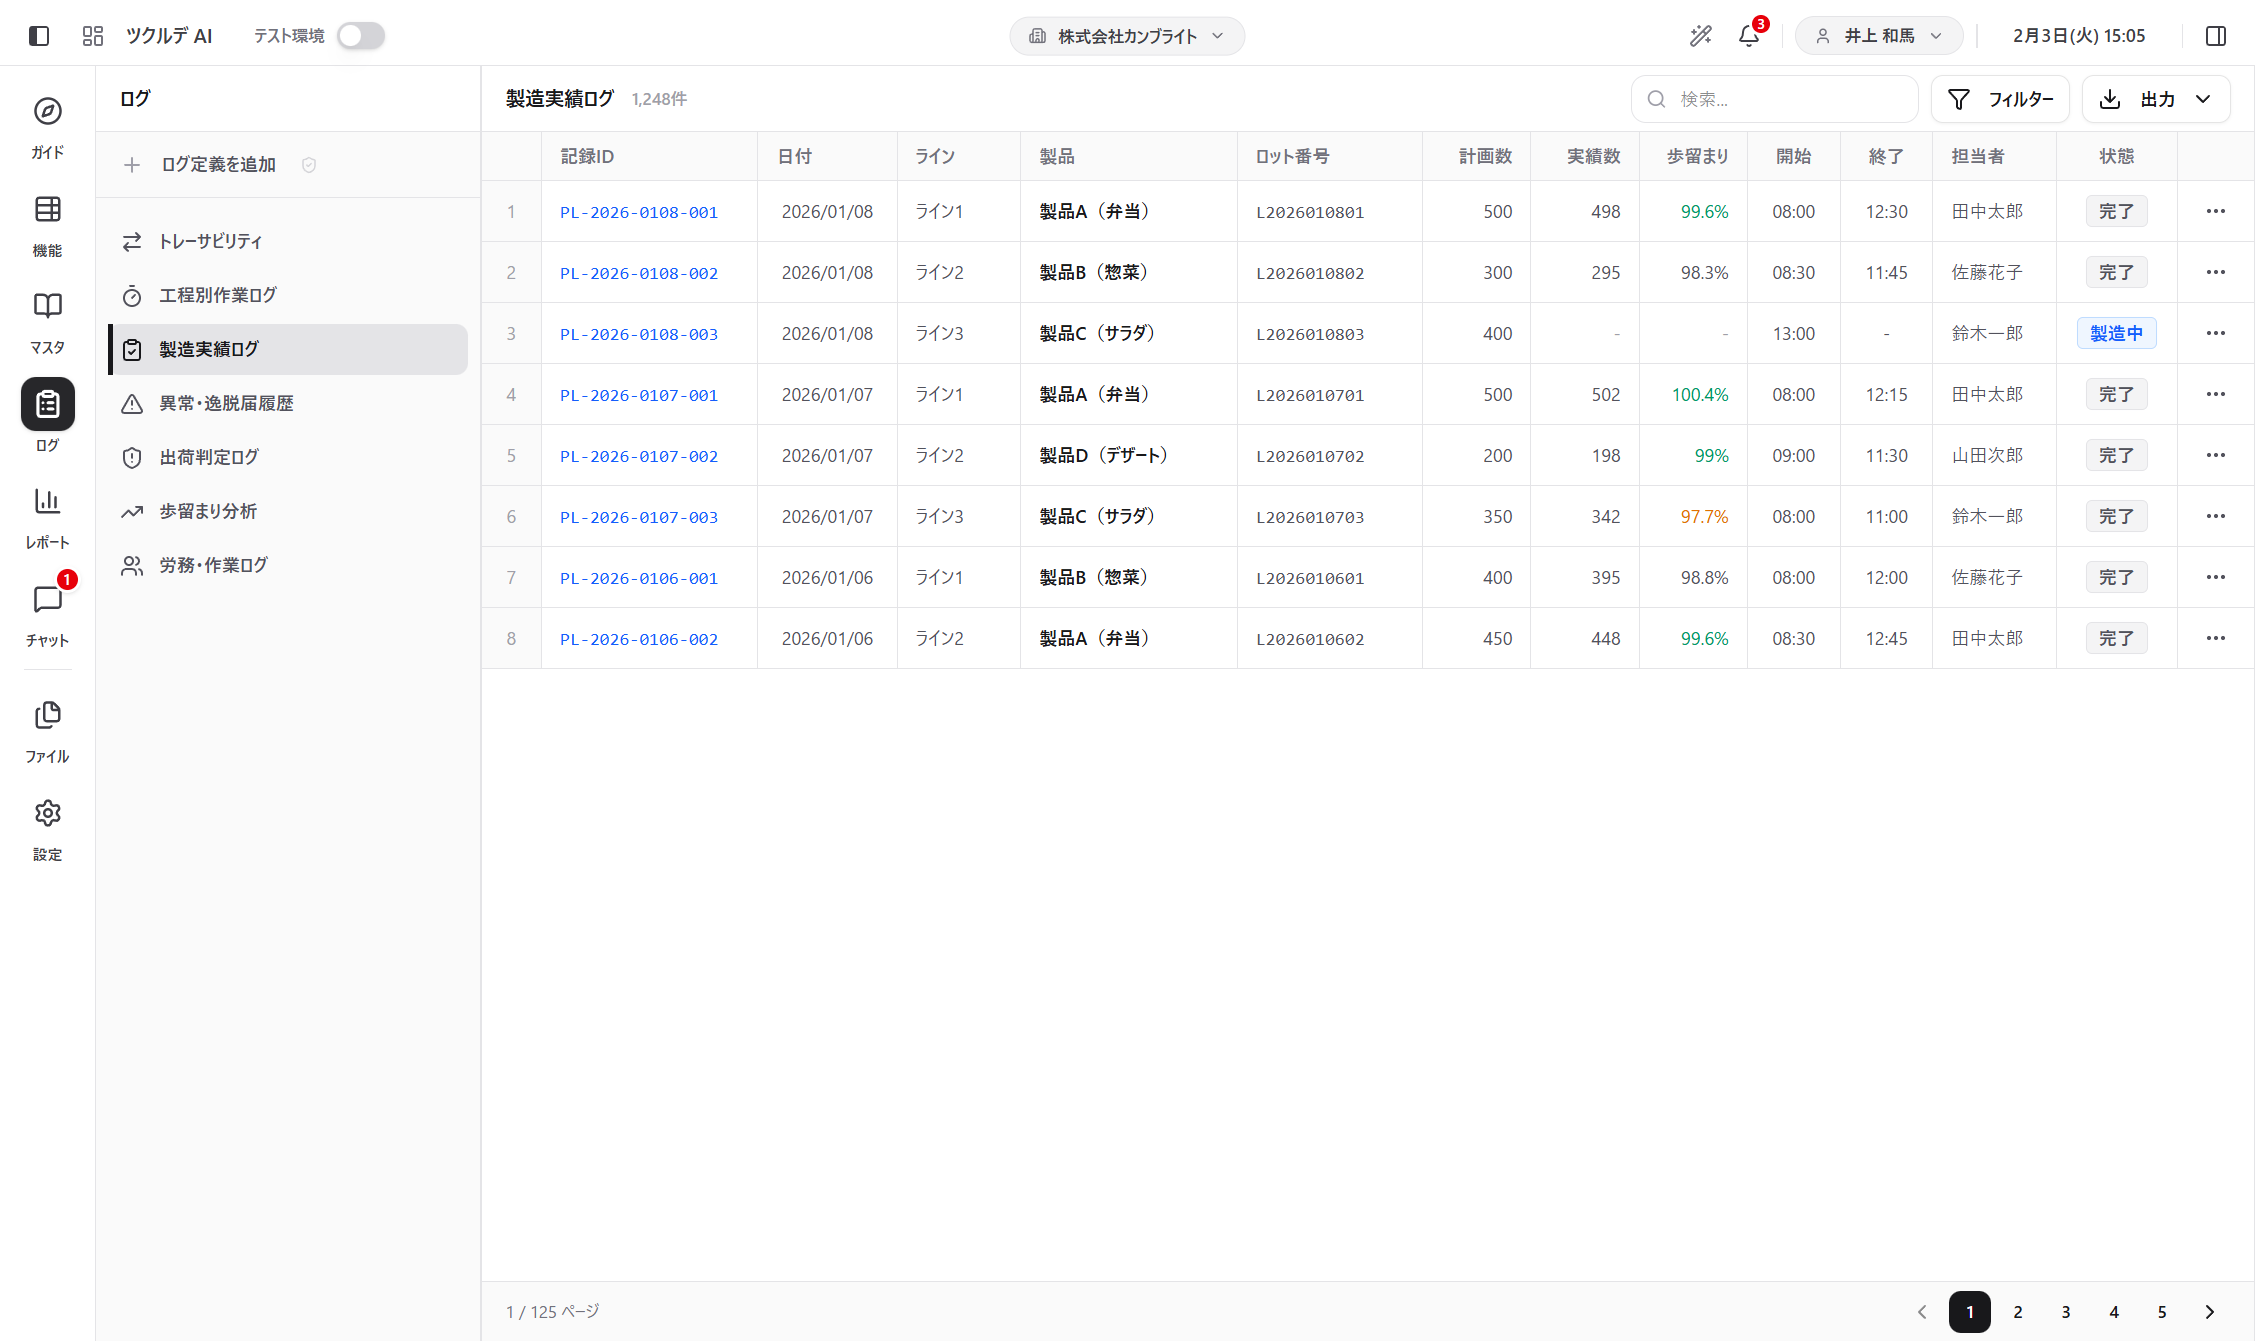Open the ファイル icon in sidebar
Viewport: 2255px width, 1341px height.
click(47, 715)
